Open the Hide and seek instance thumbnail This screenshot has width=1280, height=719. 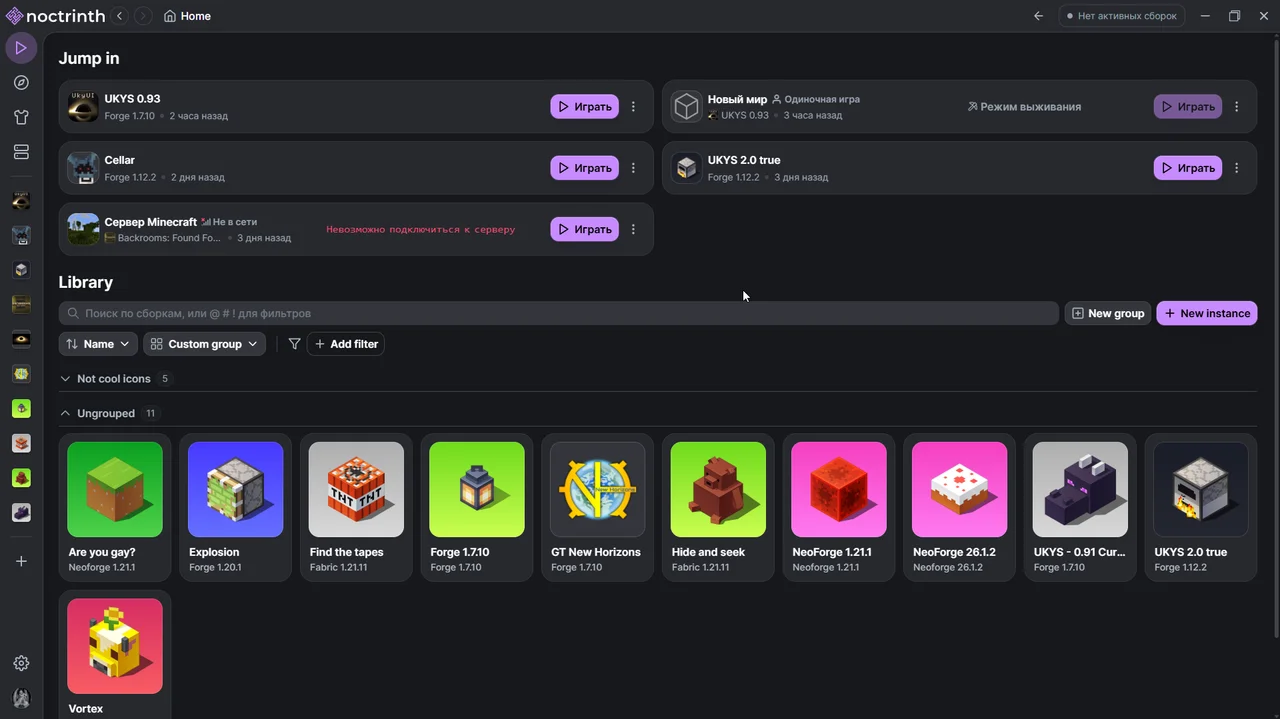(x=718, y=489)
